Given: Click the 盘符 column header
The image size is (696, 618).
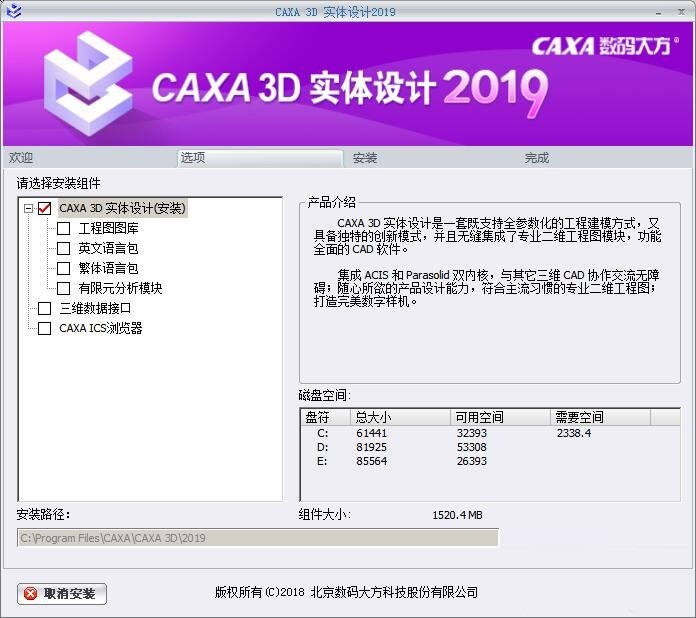Looking at the screenshot, I should pyautogui.click(x=325, y=417).
